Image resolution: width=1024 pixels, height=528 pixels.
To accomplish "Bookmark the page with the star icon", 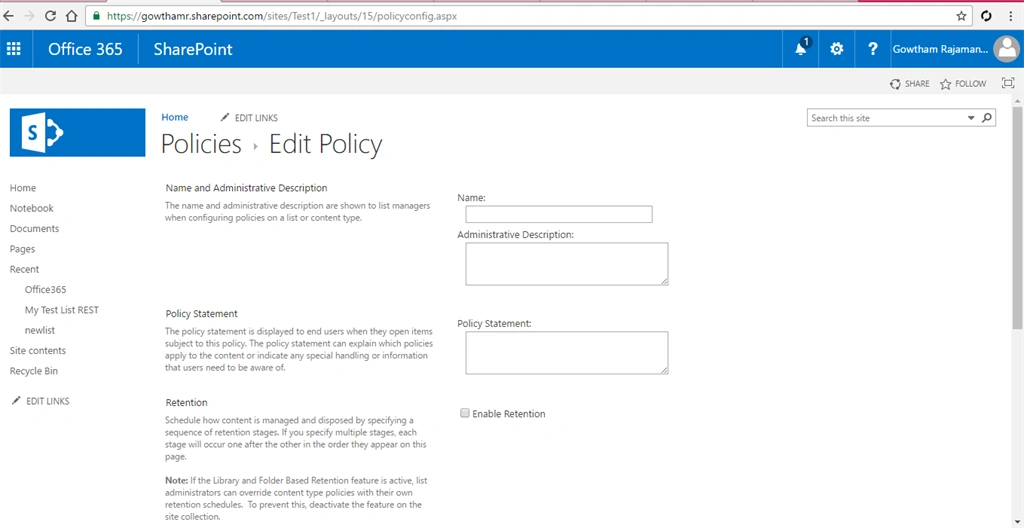I will pos(961,16).
